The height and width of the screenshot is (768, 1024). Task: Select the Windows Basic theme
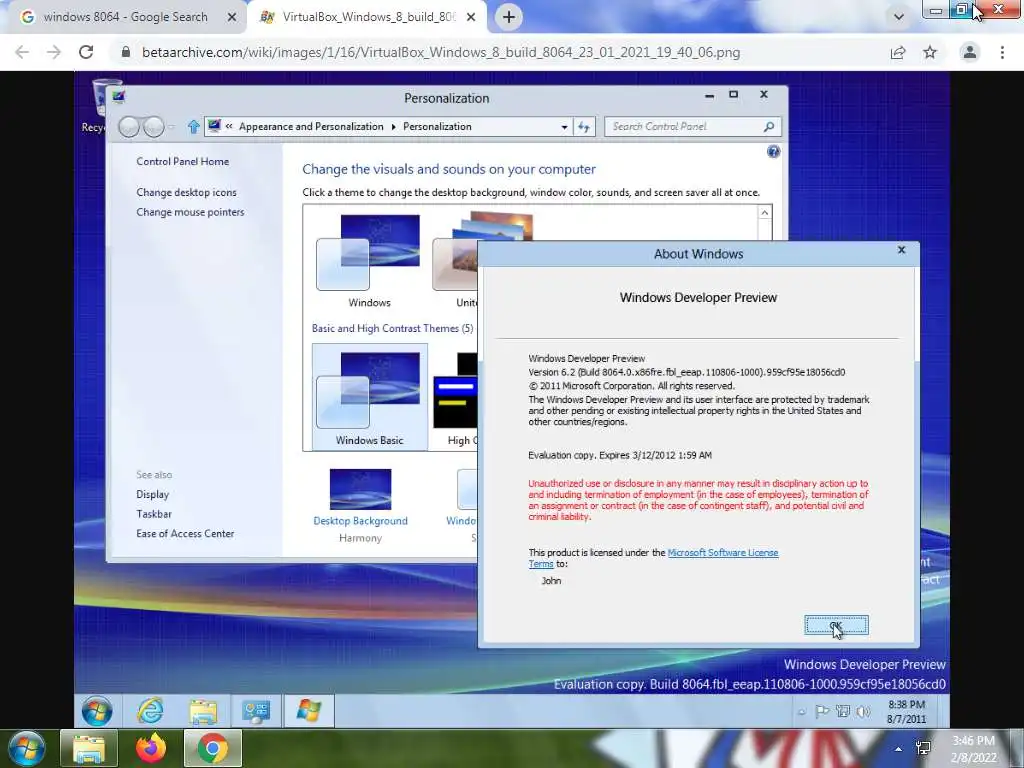click(x=370, y=397)
